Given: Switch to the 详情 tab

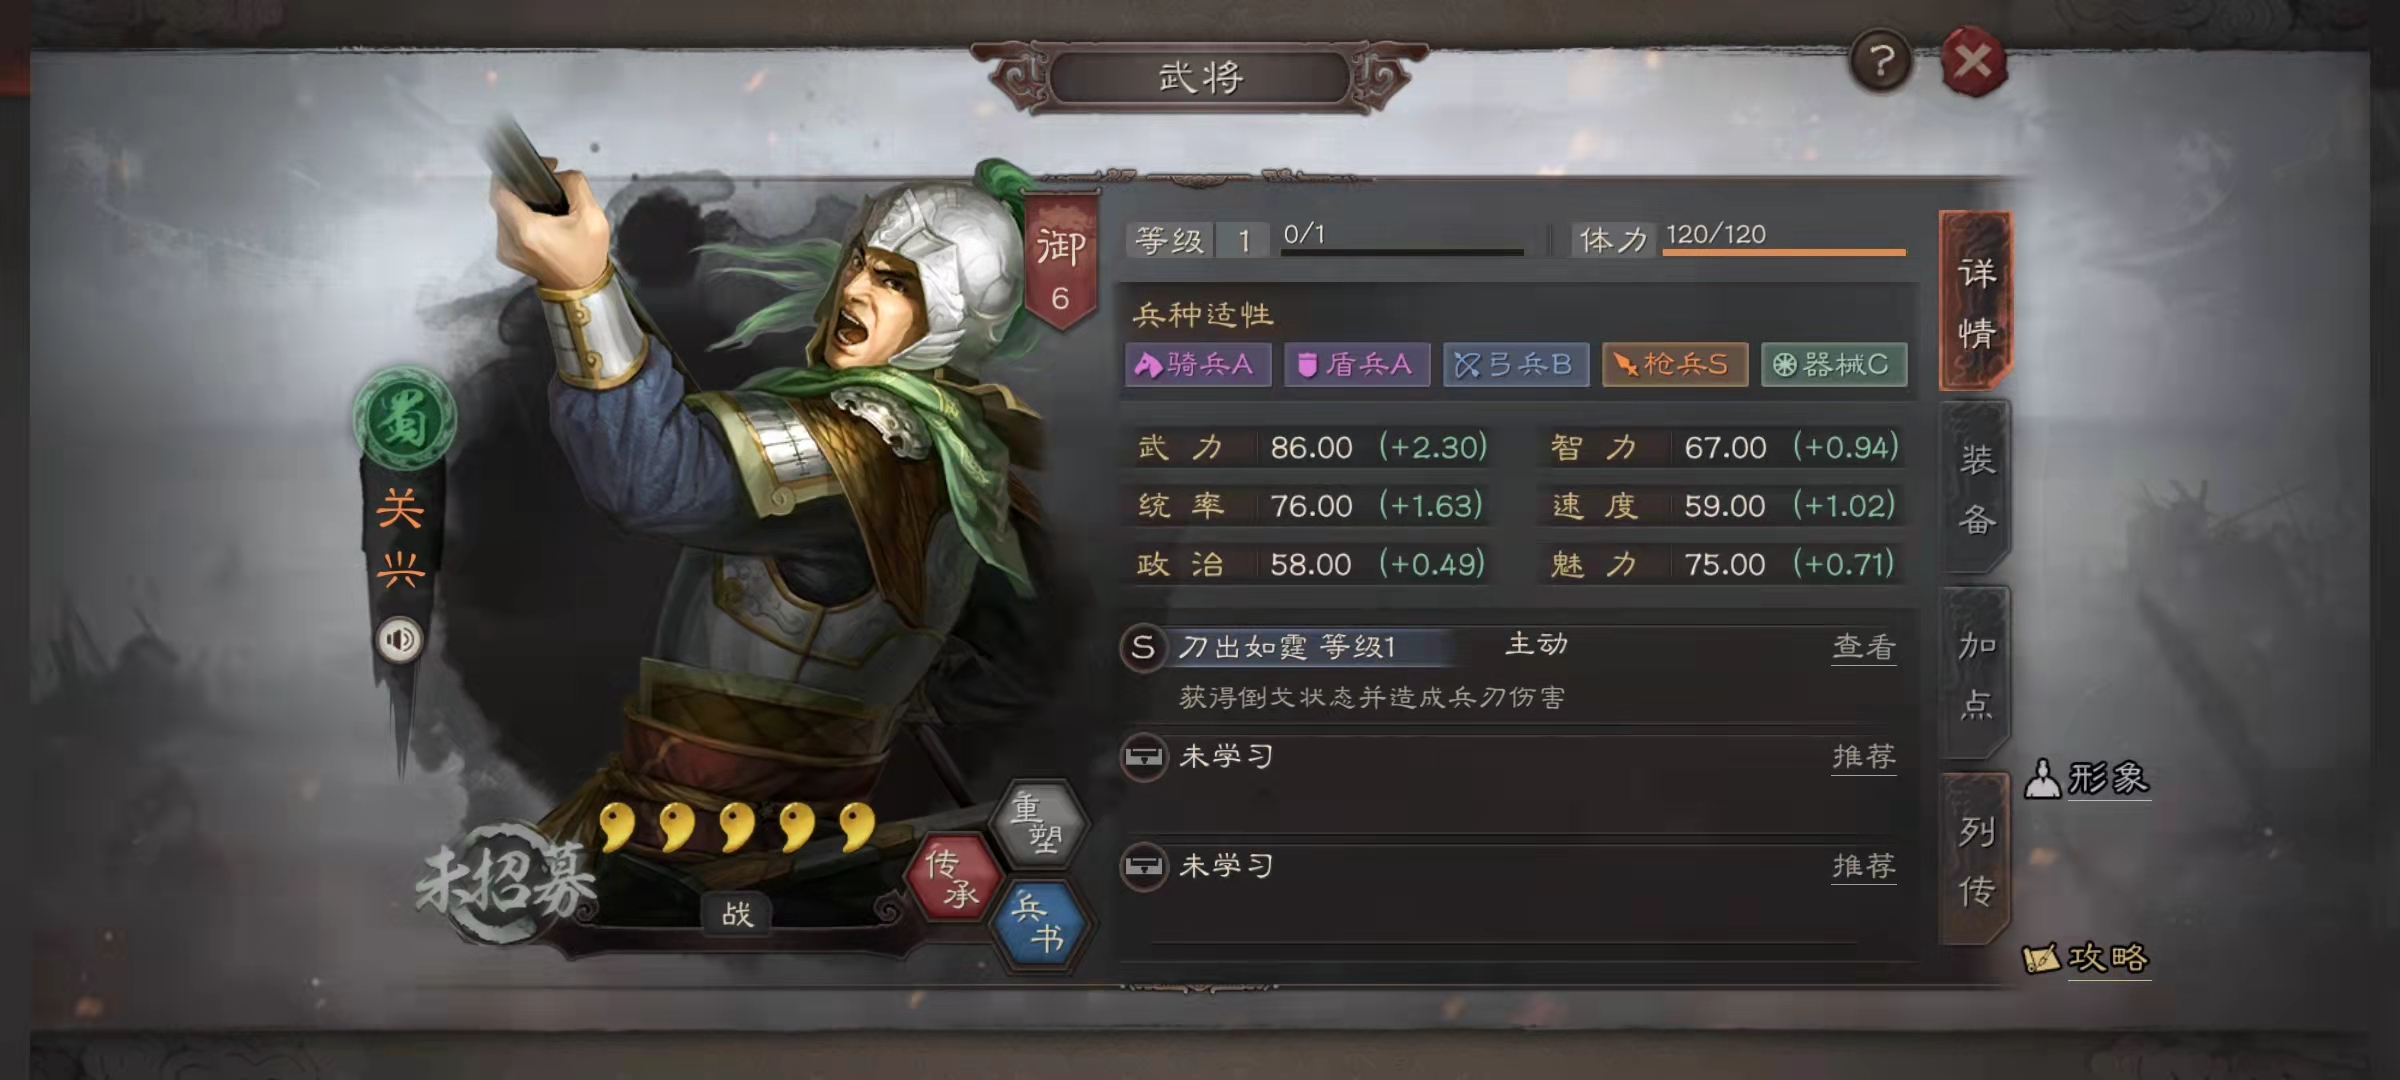Looking at the screenshot, I should [x=1976, y=301].
